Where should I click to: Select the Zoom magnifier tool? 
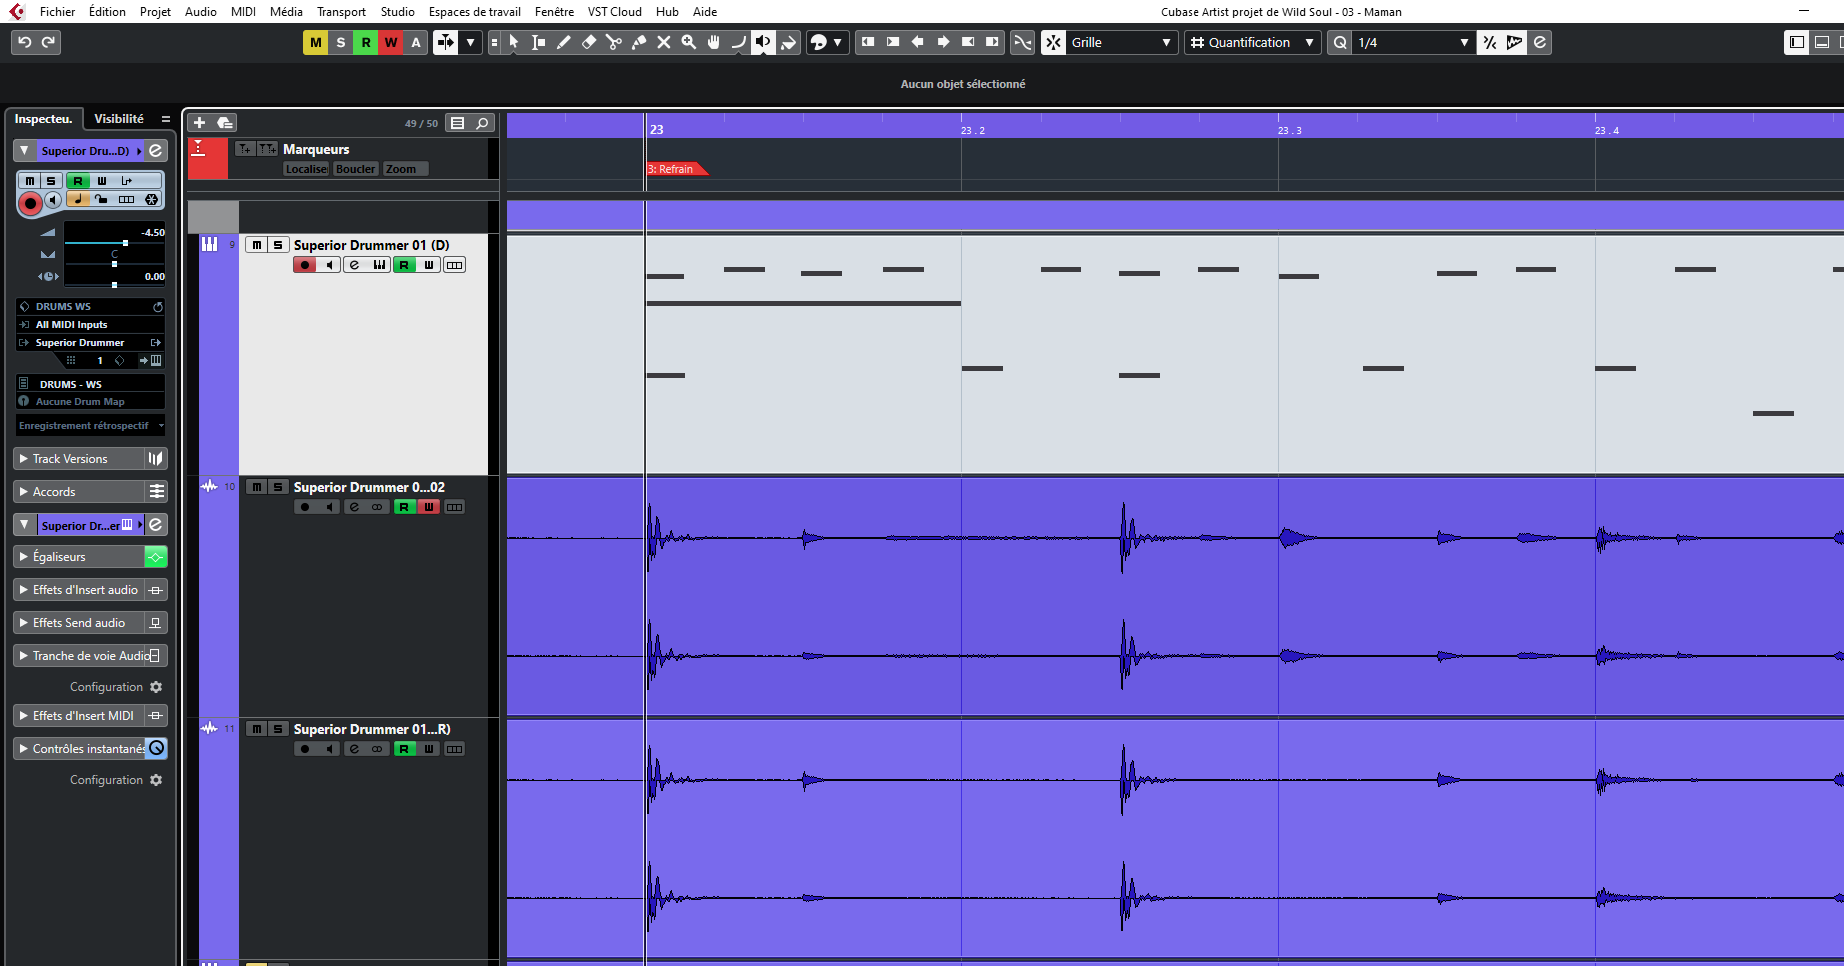(689, 42)
